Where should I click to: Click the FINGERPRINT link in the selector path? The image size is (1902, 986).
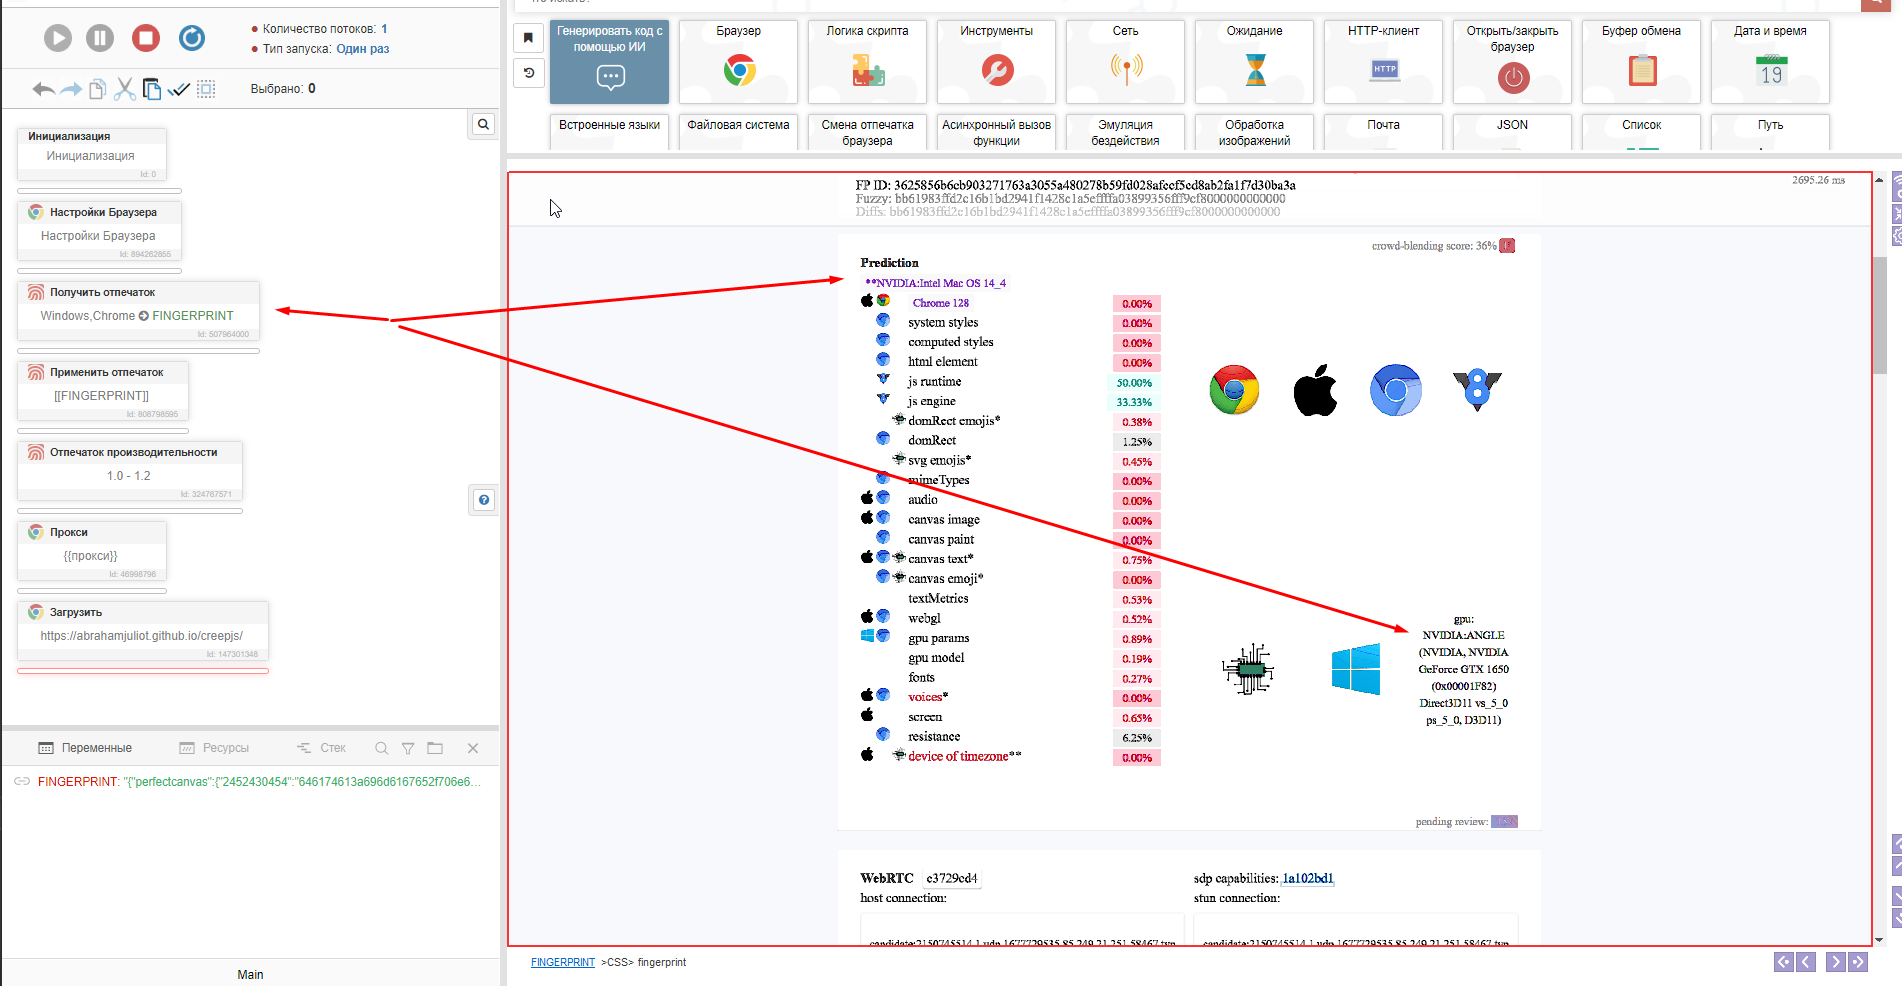[x=562, y=962]
